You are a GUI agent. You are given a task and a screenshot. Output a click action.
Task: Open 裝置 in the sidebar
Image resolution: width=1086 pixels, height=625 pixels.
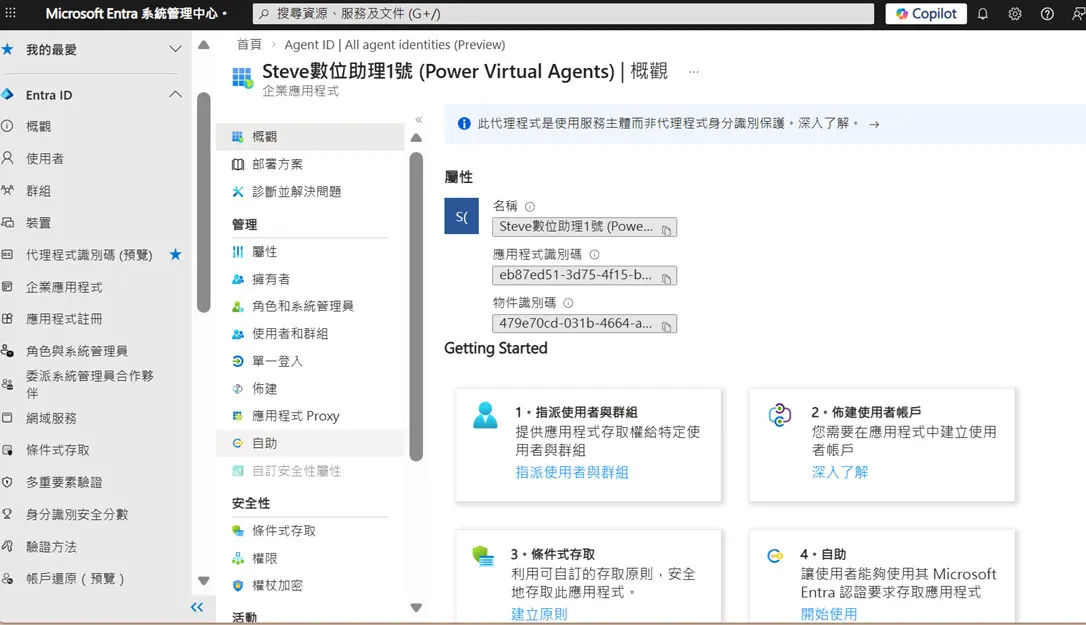38,222
